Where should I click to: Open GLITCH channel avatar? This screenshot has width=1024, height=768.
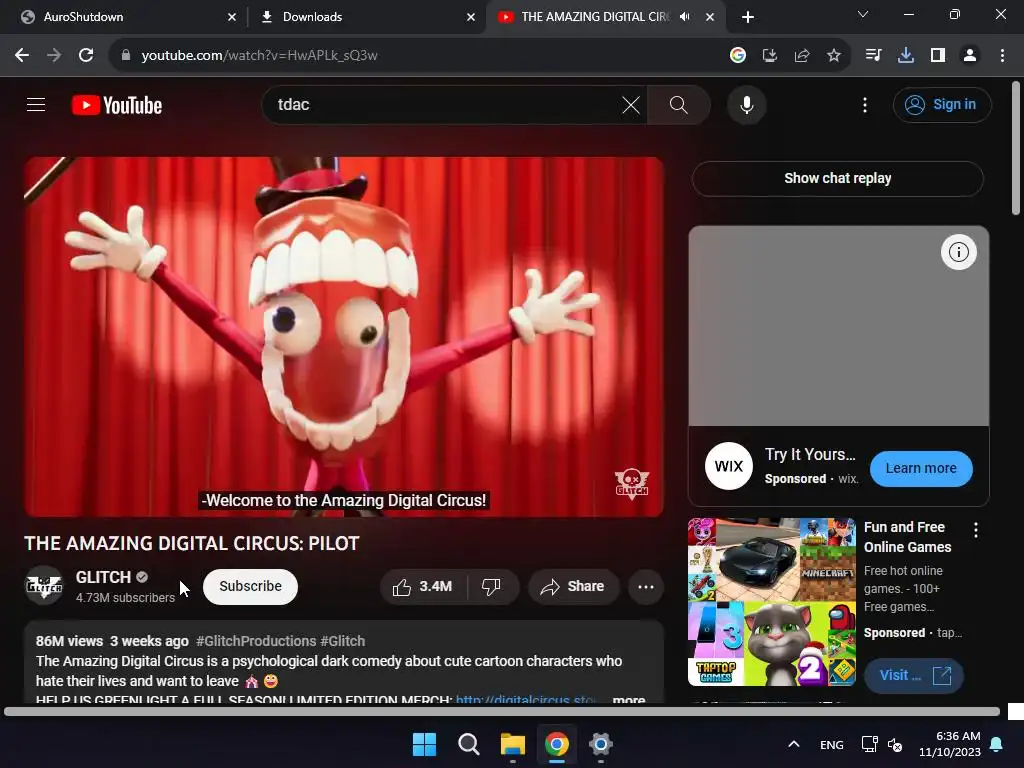44,586
